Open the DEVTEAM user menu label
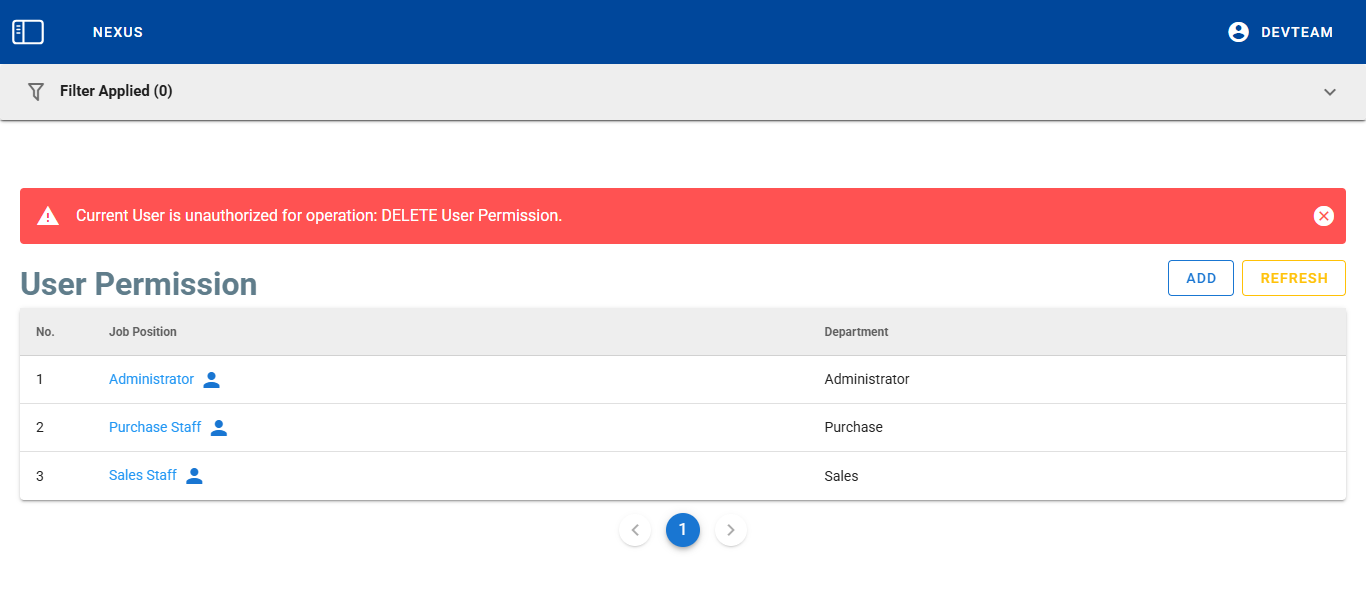 coord(1297,32)
